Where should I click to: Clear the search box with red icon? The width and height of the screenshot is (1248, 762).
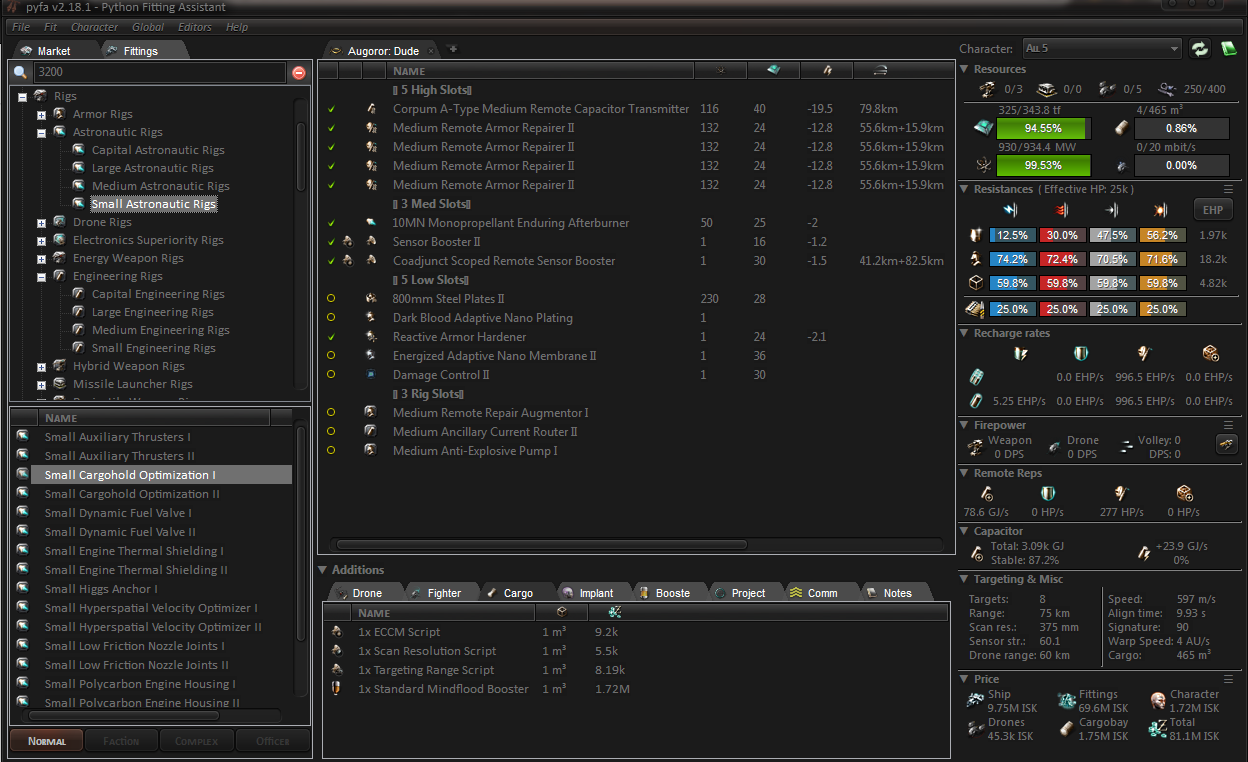[x=298, y=72]
